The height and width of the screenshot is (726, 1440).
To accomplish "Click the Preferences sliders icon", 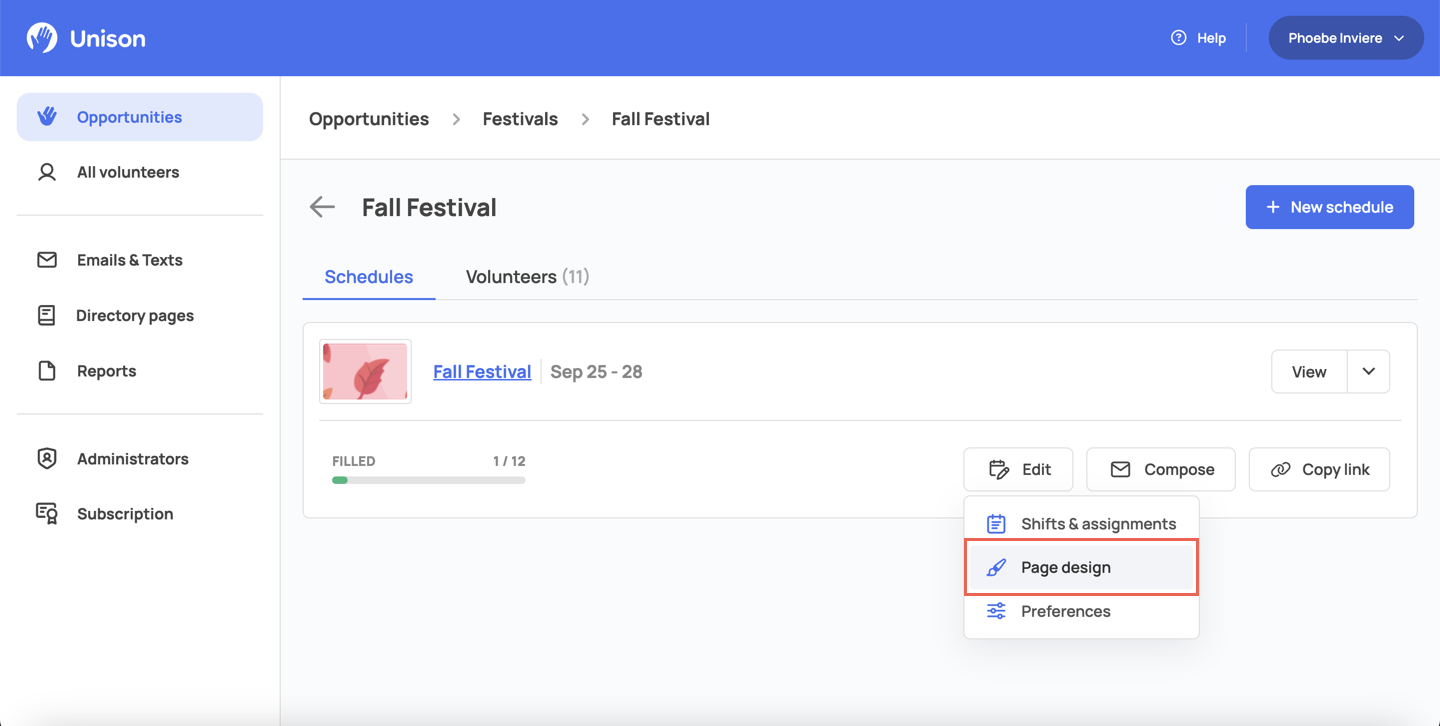I will pyautogui.click(x=996, y=611).
